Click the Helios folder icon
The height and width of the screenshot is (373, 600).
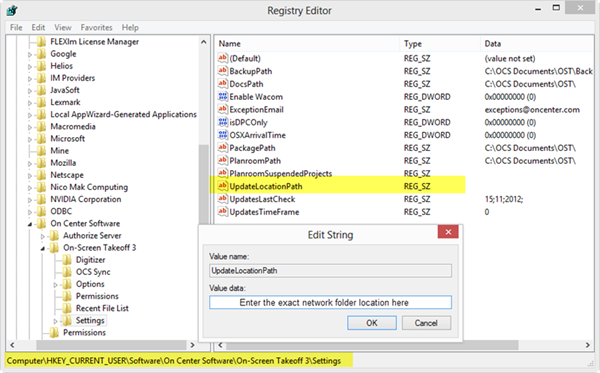tap(41, 66)
